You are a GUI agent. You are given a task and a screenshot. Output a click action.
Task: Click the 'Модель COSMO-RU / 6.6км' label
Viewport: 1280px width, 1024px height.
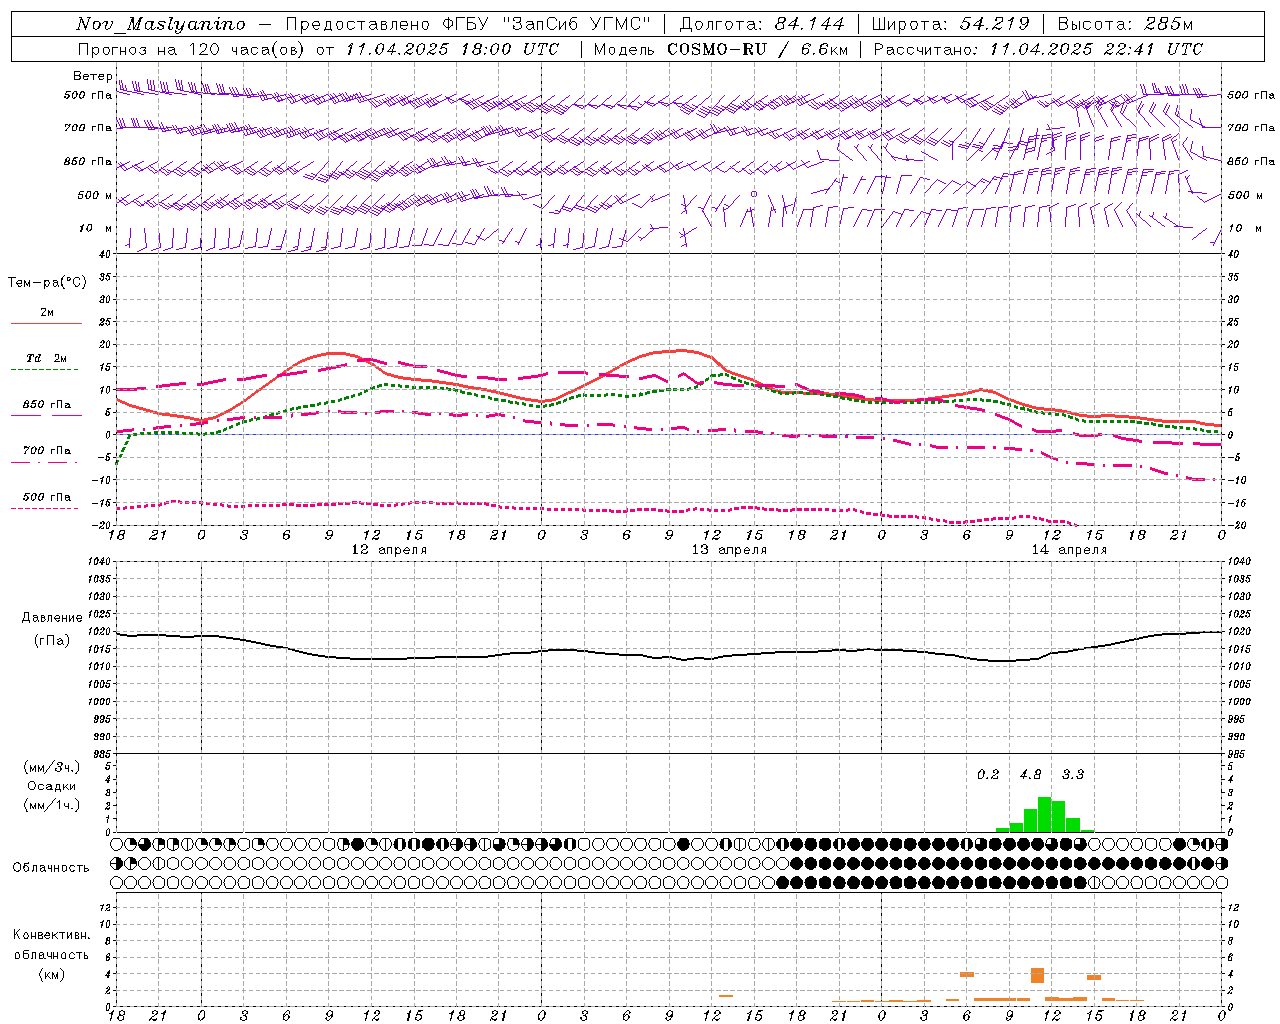point(720,49)
